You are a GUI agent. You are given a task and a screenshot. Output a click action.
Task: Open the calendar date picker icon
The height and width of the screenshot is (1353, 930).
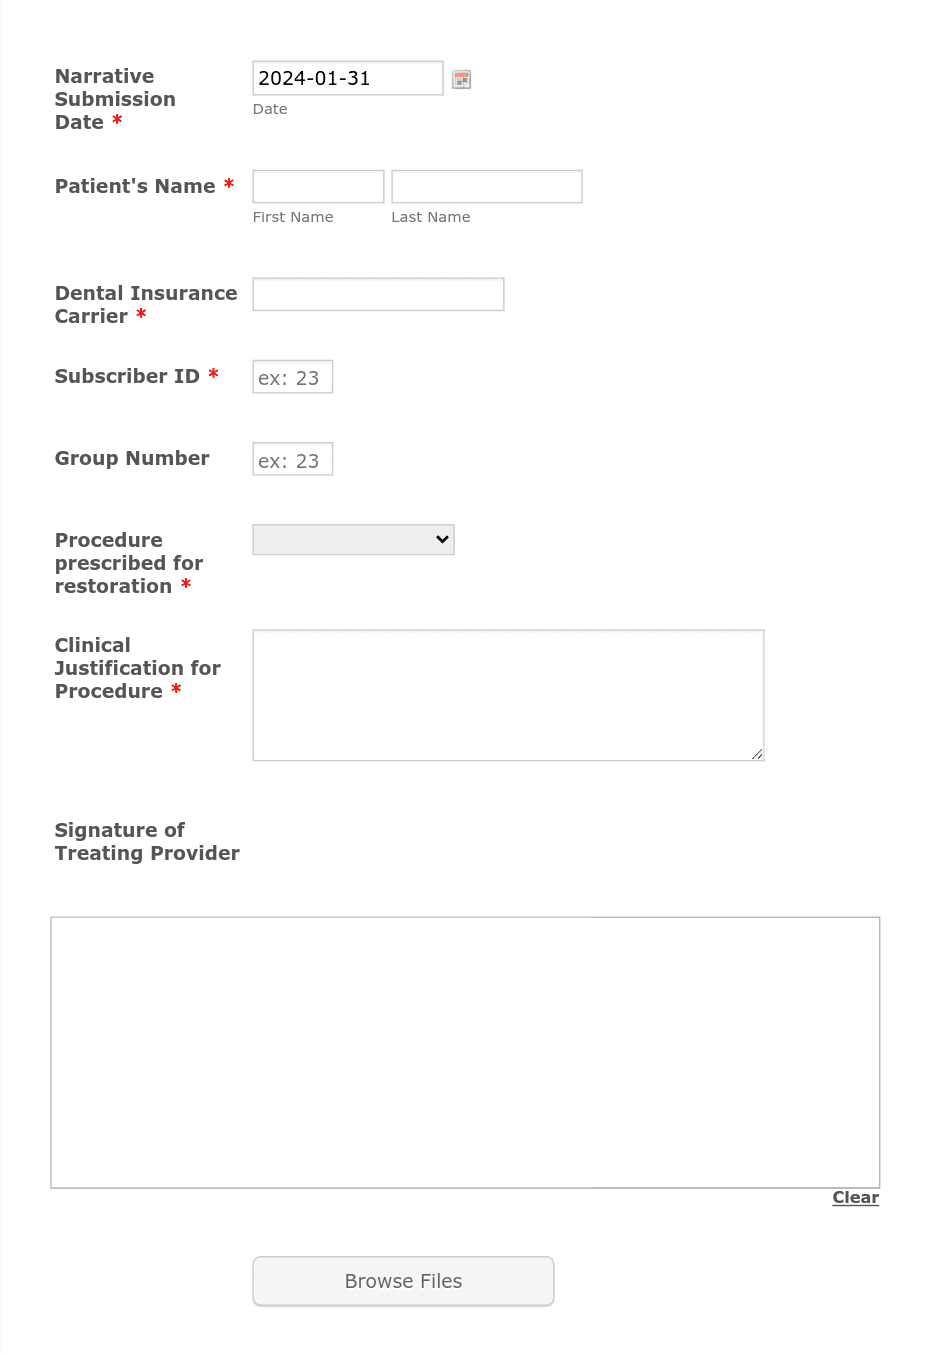pyautogui.click(x=461, y=78)
